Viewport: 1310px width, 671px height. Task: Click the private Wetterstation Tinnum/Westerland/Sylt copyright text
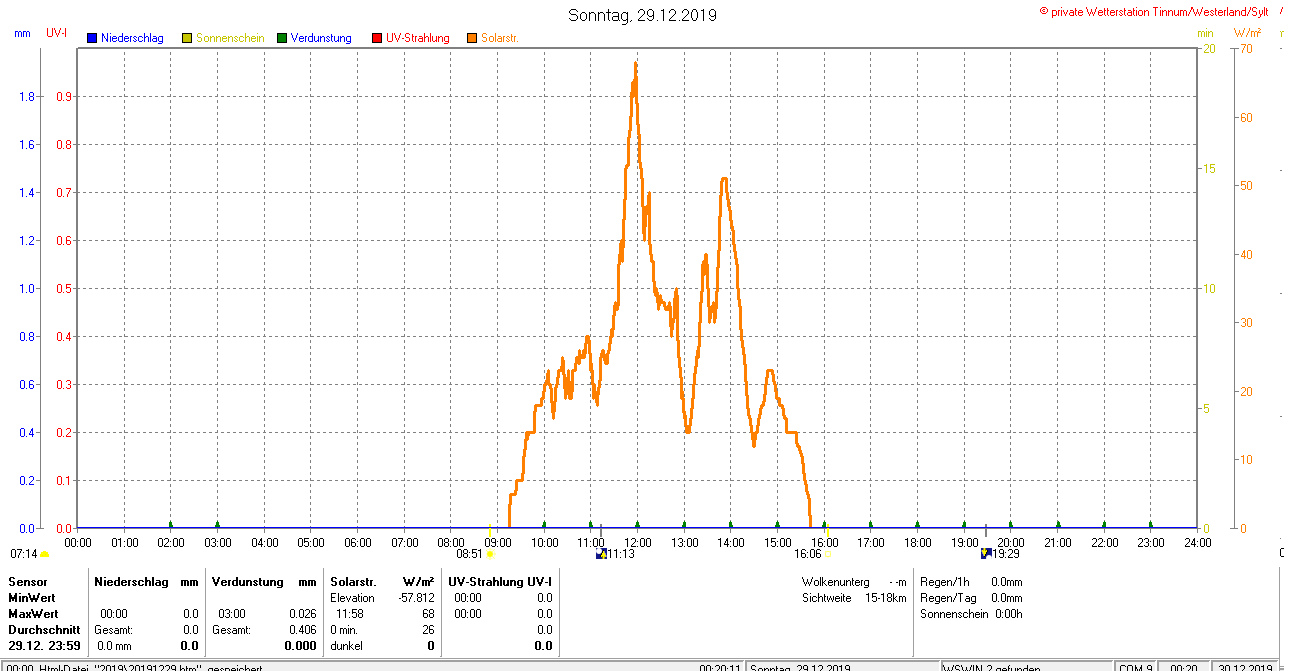click(x=1154, y=11)
